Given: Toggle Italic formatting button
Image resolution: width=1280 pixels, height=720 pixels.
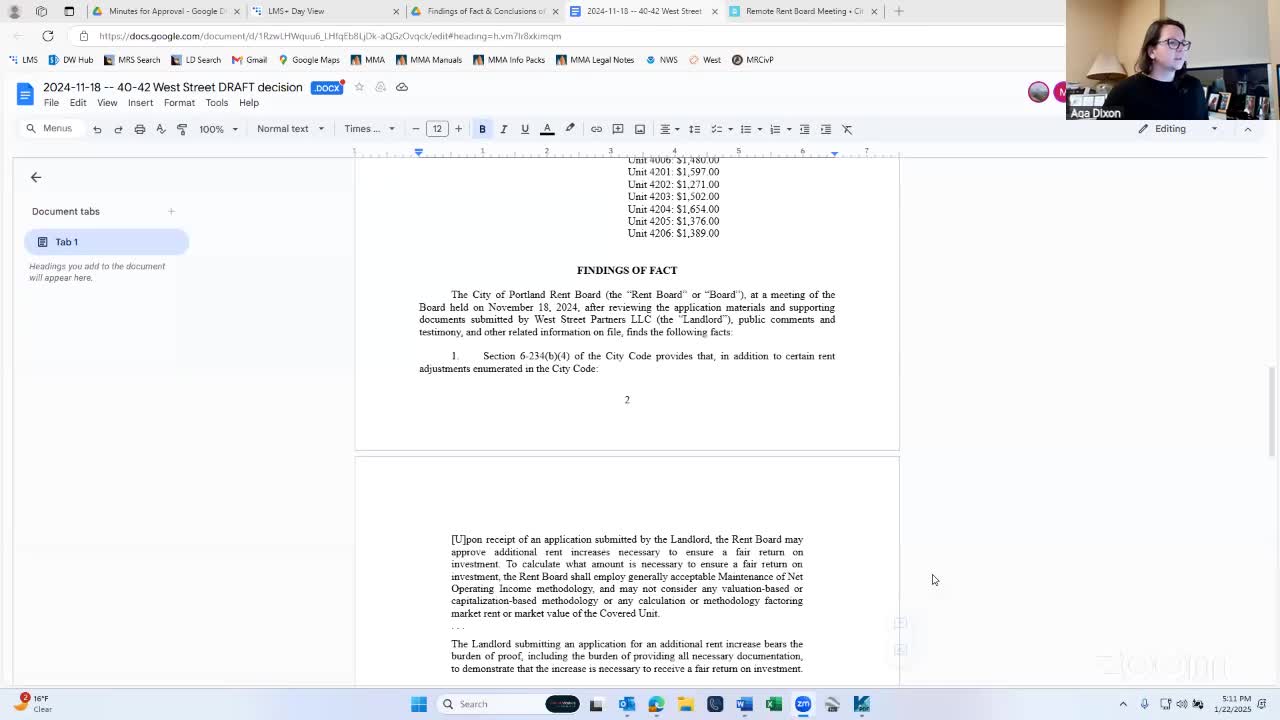Looking at the screenshot, I should click(x=503, y=129).
